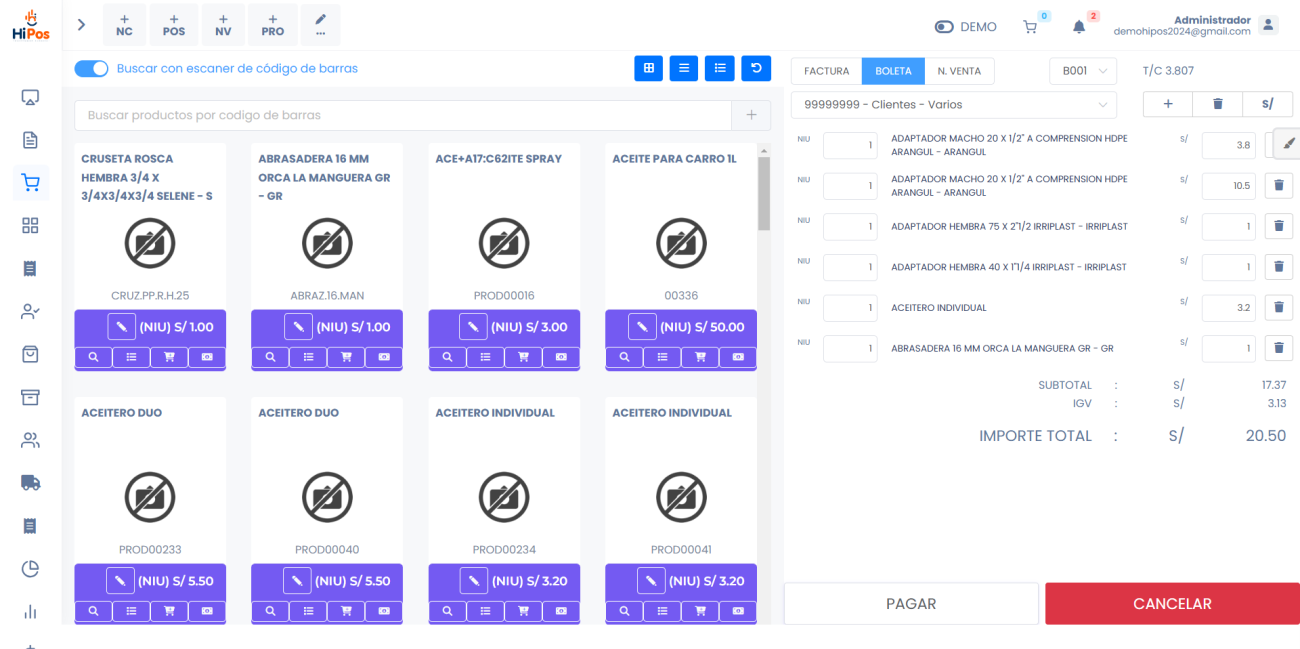Expand the Clientes Varios customer dropdown
This screenshot has height=649, width=1300.
[x=953, y=105]
